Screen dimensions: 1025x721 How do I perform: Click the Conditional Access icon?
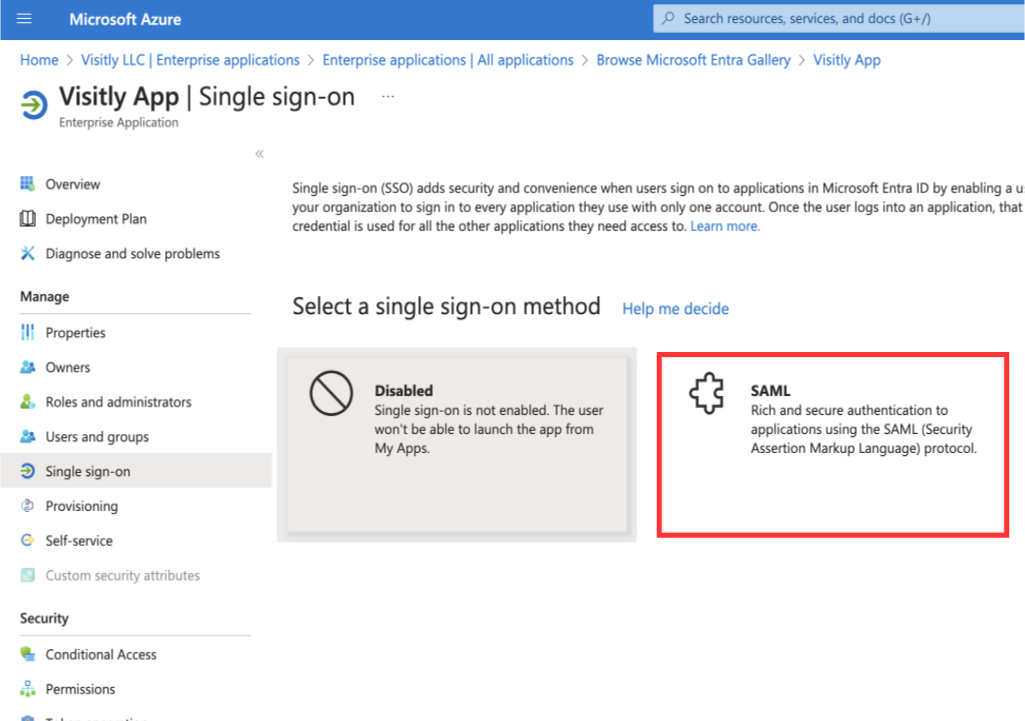point(27,654)
